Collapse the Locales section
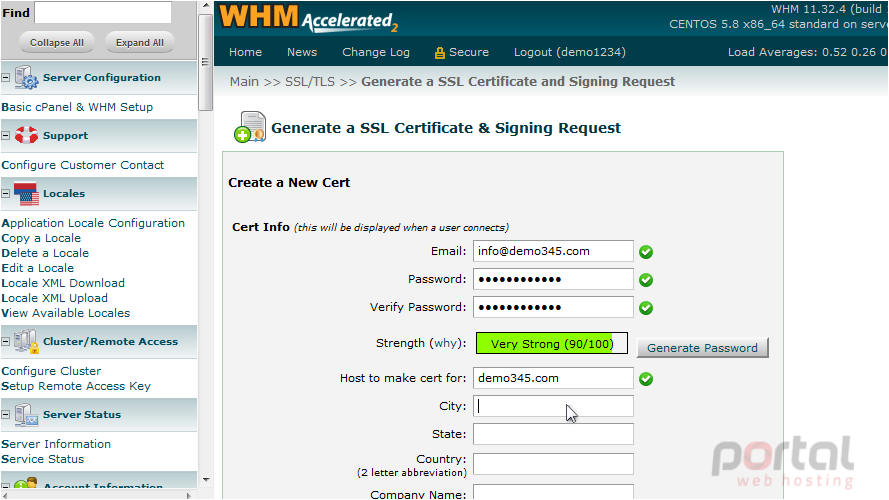The image size is (889, 500). point(6,193)
